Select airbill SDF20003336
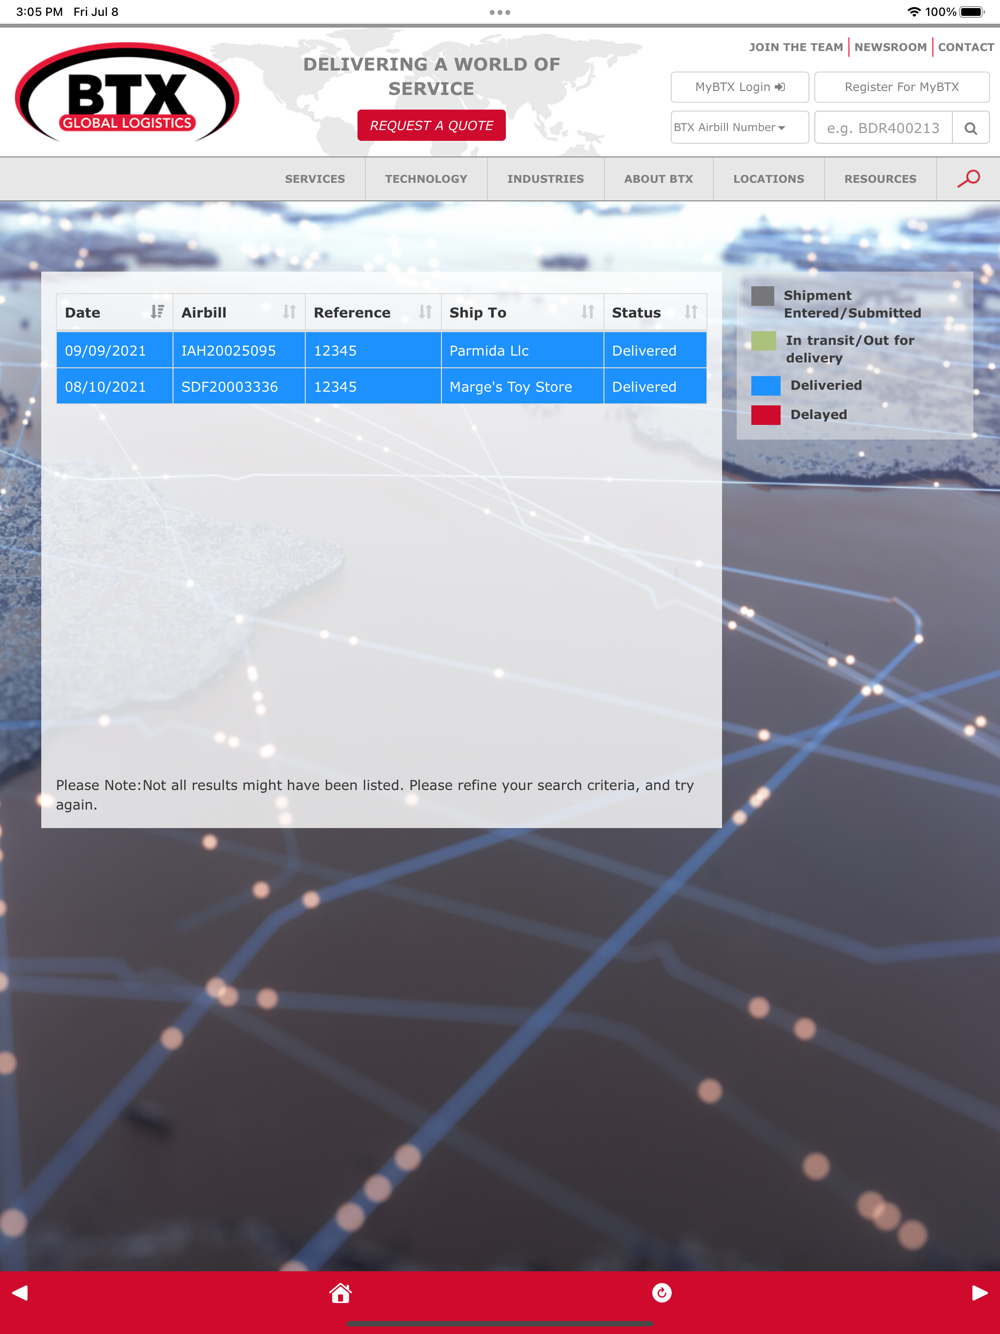1000x1334 pixels. coord(229,387)
